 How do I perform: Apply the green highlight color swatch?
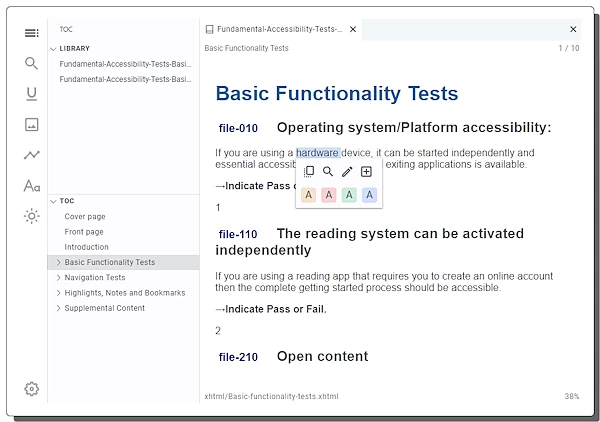(x=349, y=195)
